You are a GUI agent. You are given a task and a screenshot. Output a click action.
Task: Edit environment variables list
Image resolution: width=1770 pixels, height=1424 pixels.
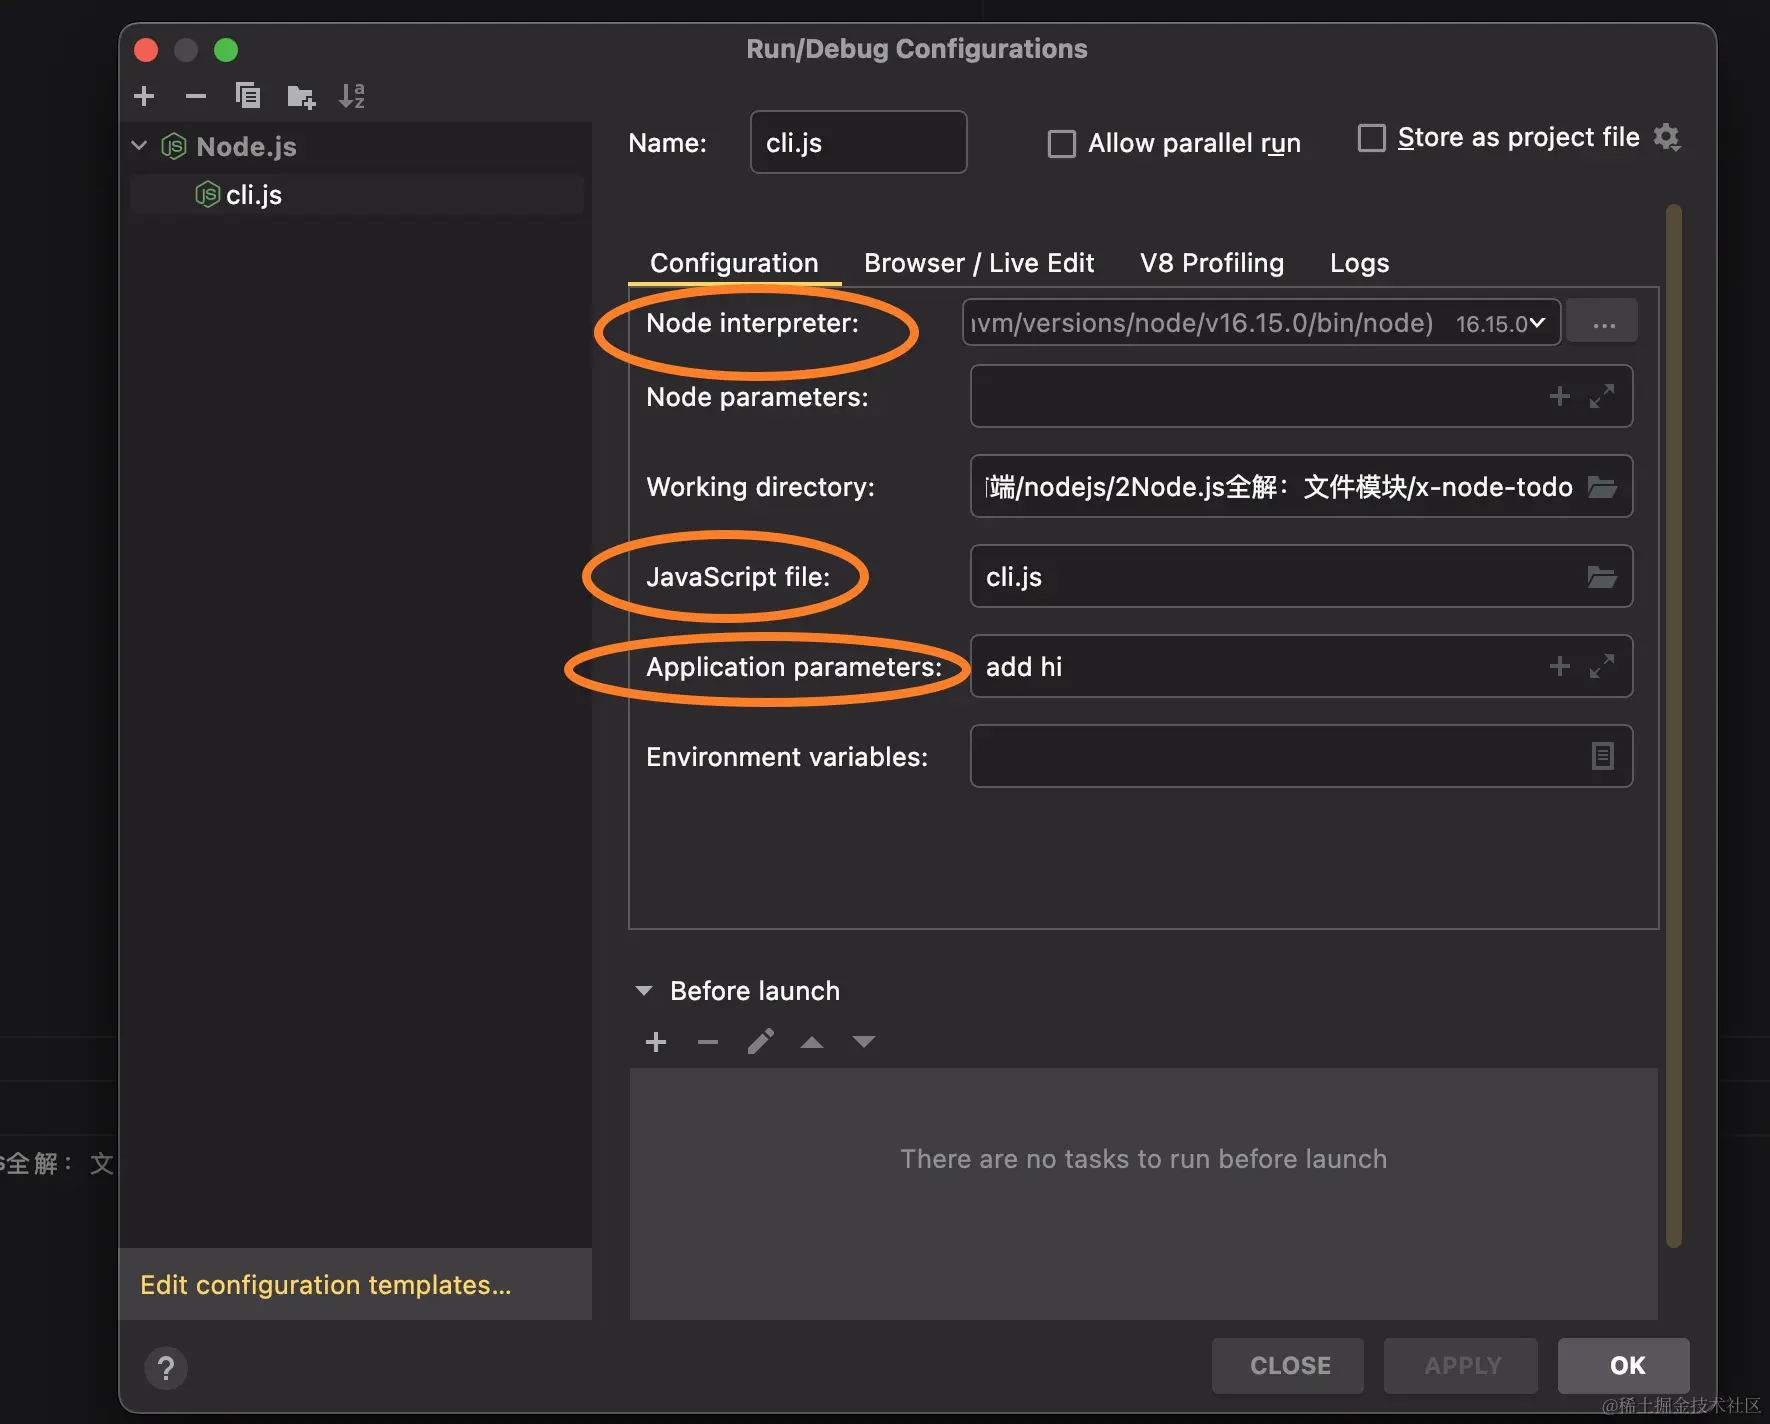(1602, 756)
